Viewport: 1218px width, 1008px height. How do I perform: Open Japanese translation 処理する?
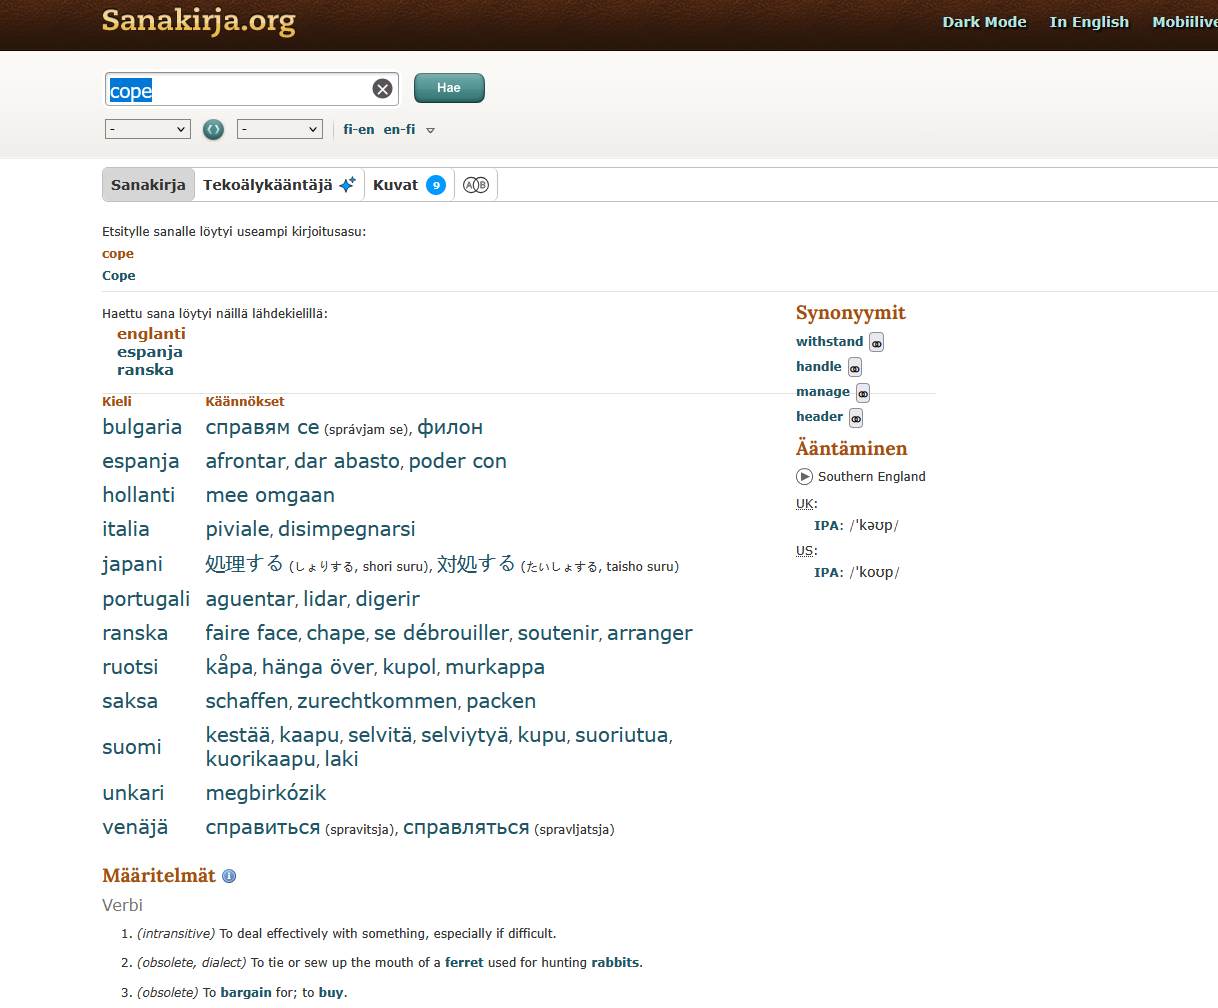(x=244, y=564)
